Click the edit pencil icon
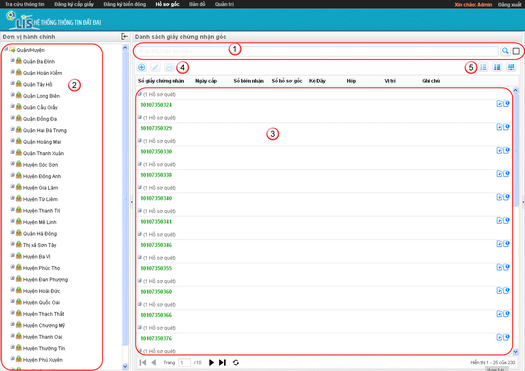 point(155,67)
